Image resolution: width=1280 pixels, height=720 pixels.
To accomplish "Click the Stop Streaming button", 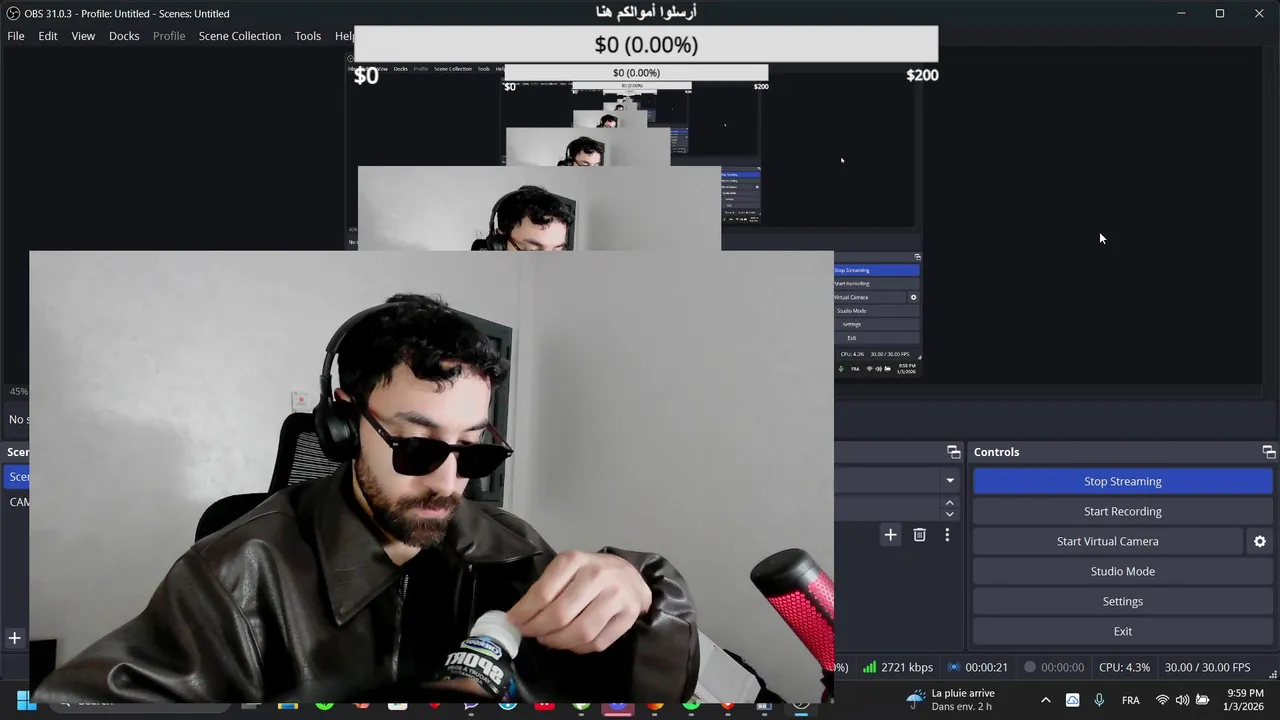I will coord(1122,481).
